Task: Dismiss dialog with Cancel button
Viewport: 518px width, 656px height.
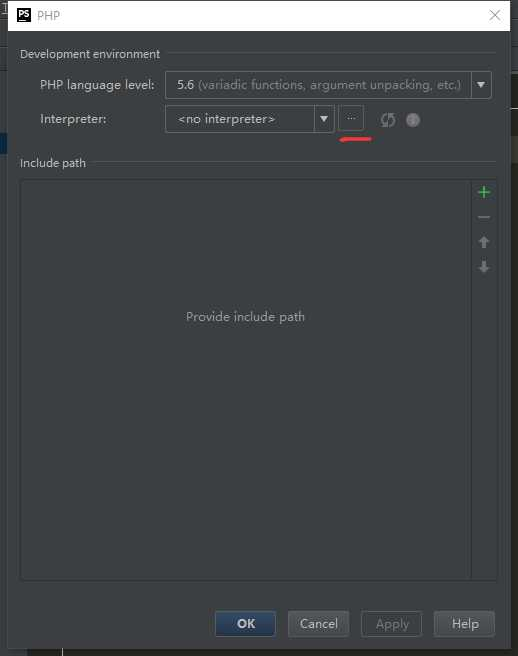Action: (319, 624)
